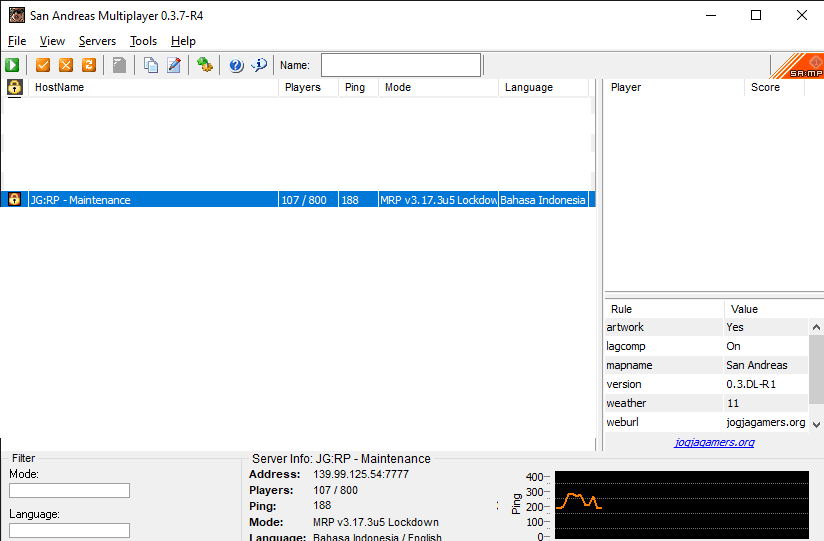Click the SA:MP logo in the toolbar corner
This screenshot has width=824, height=541.
pos(797,66)
